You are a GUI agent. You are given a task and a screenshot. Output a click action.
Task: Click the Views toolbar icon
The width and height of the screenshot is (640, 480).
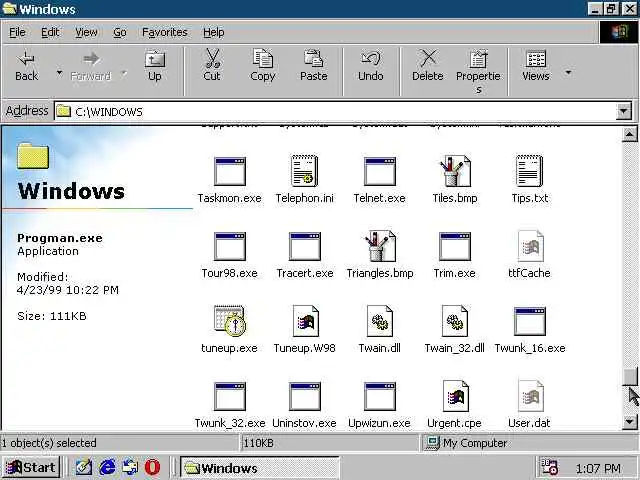click(536, 59)
